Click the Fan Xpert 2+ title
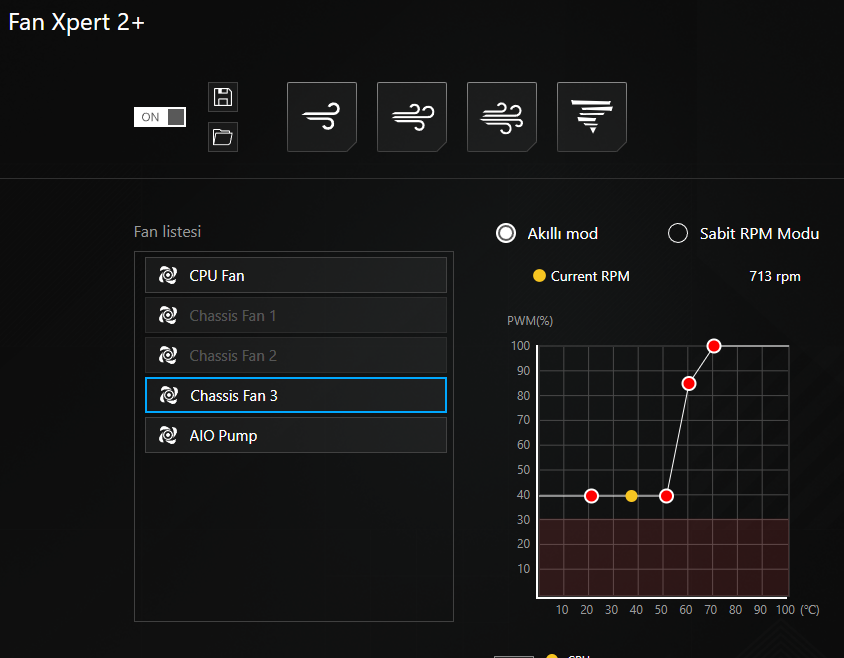Viewport: 844px width, 658px height. coord(76,22)
